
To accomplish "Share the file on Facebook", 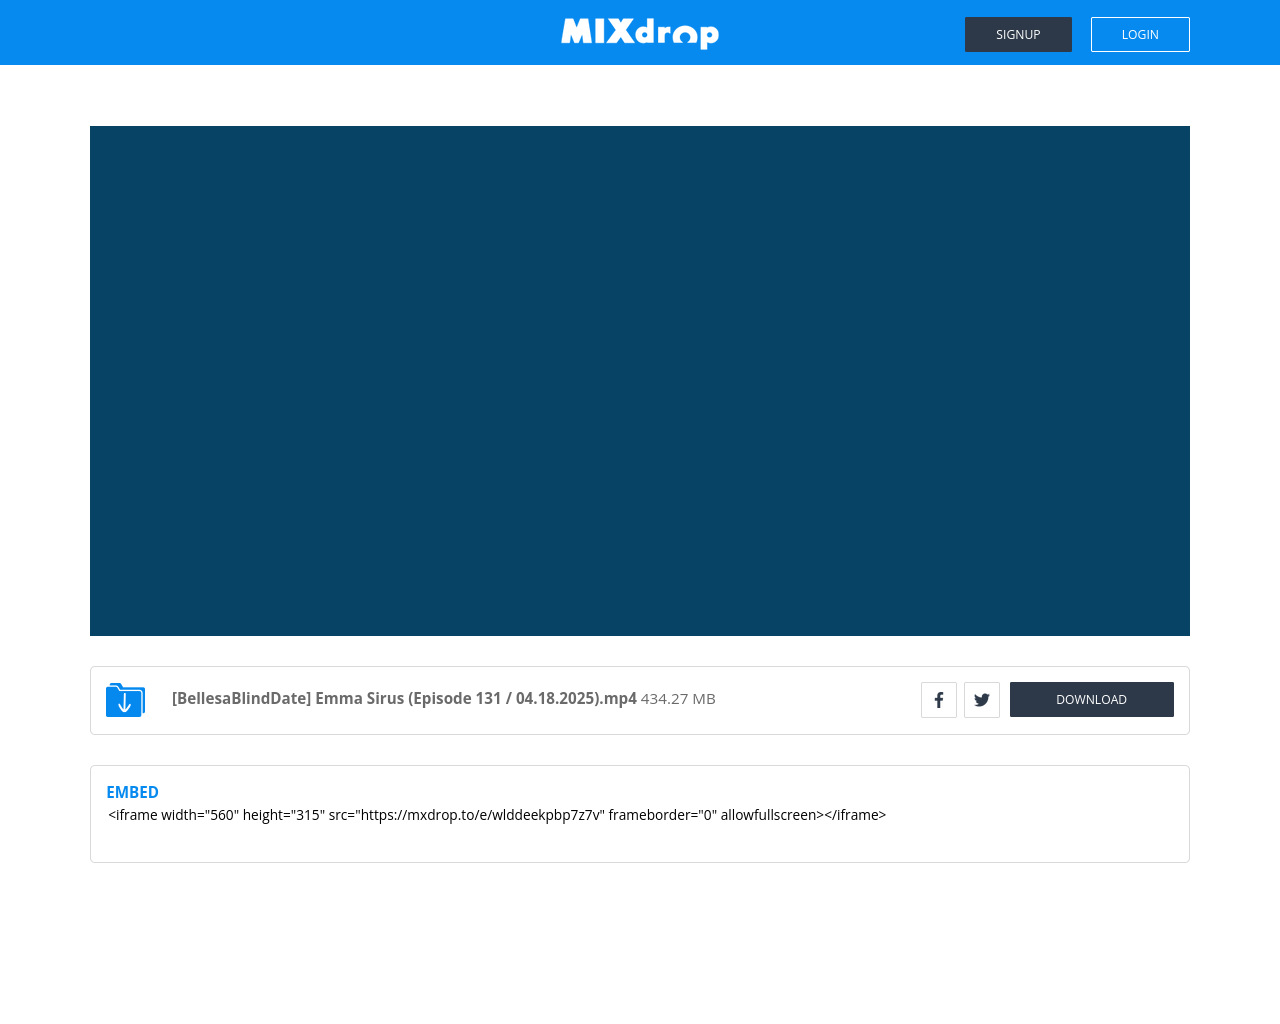I will point(939,700).
